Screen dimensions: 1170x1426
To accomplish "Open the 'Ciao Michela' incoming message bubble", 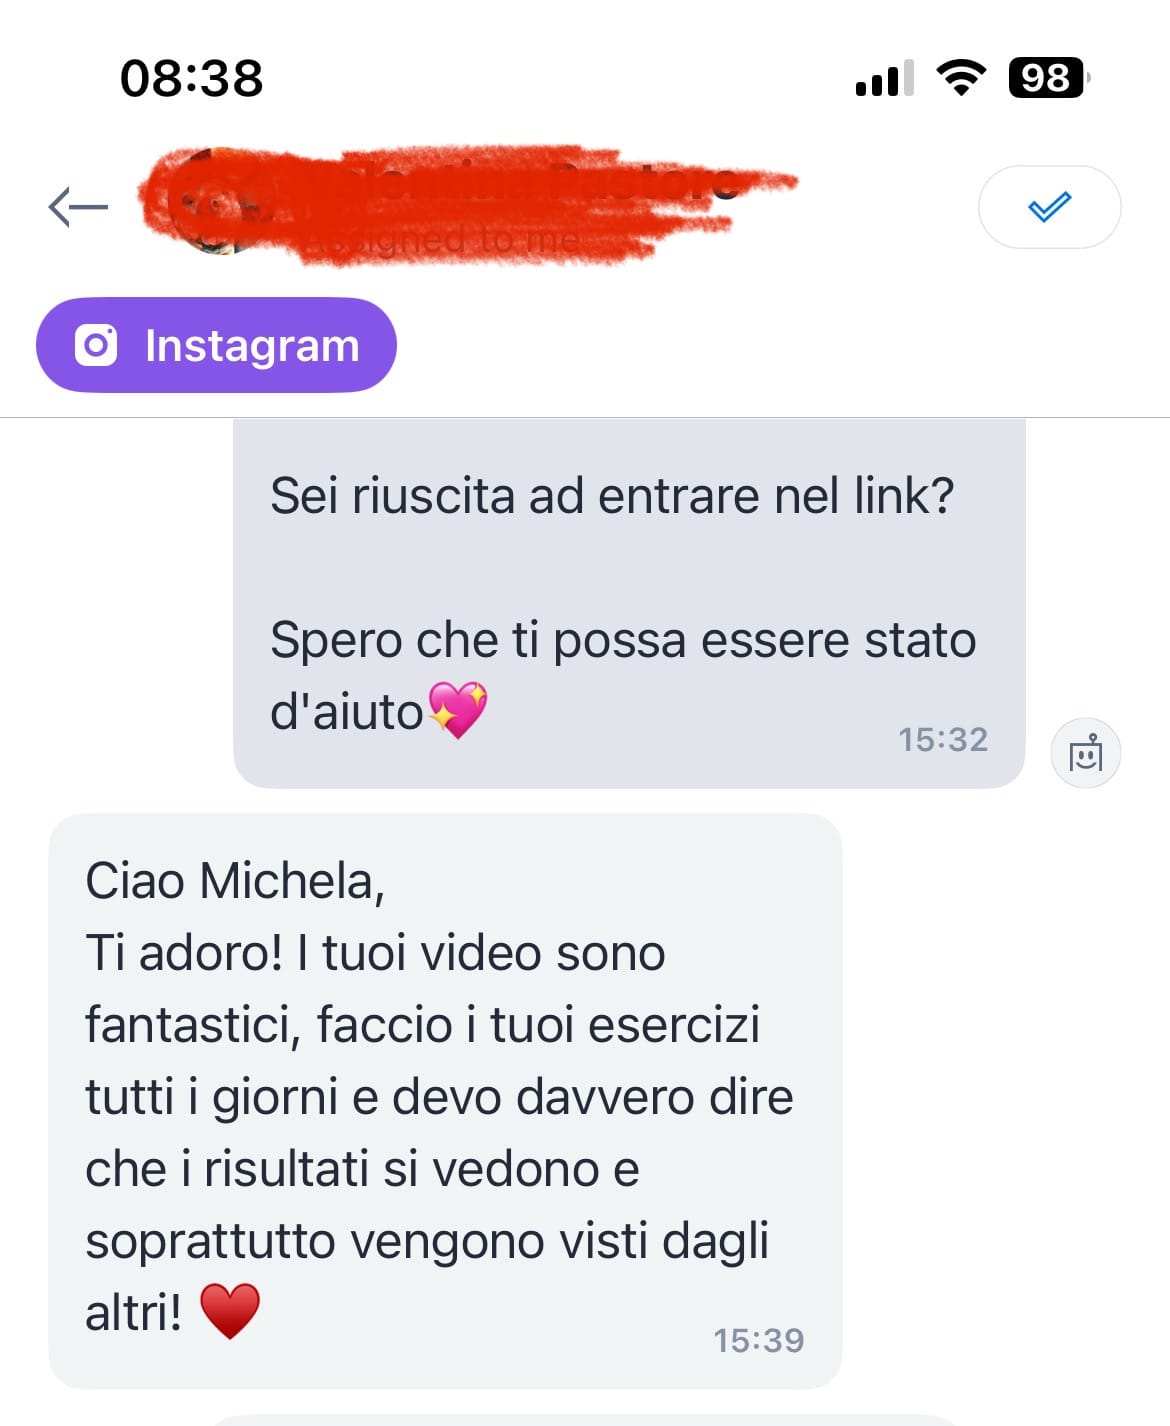I will [445, 1101].
